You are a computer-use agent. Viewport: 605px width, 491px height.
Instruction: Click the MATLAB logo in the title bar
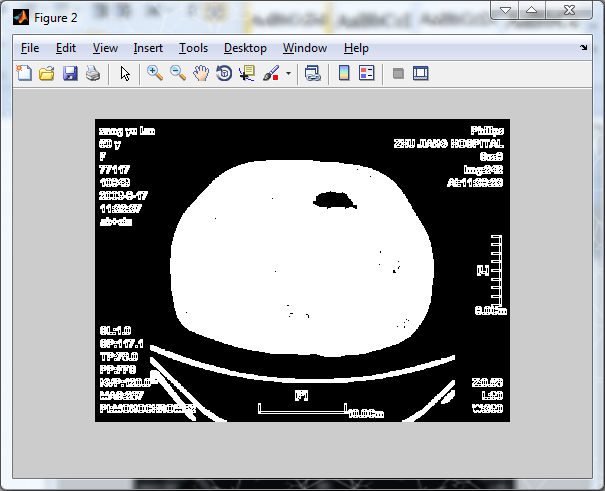[21, 18]
